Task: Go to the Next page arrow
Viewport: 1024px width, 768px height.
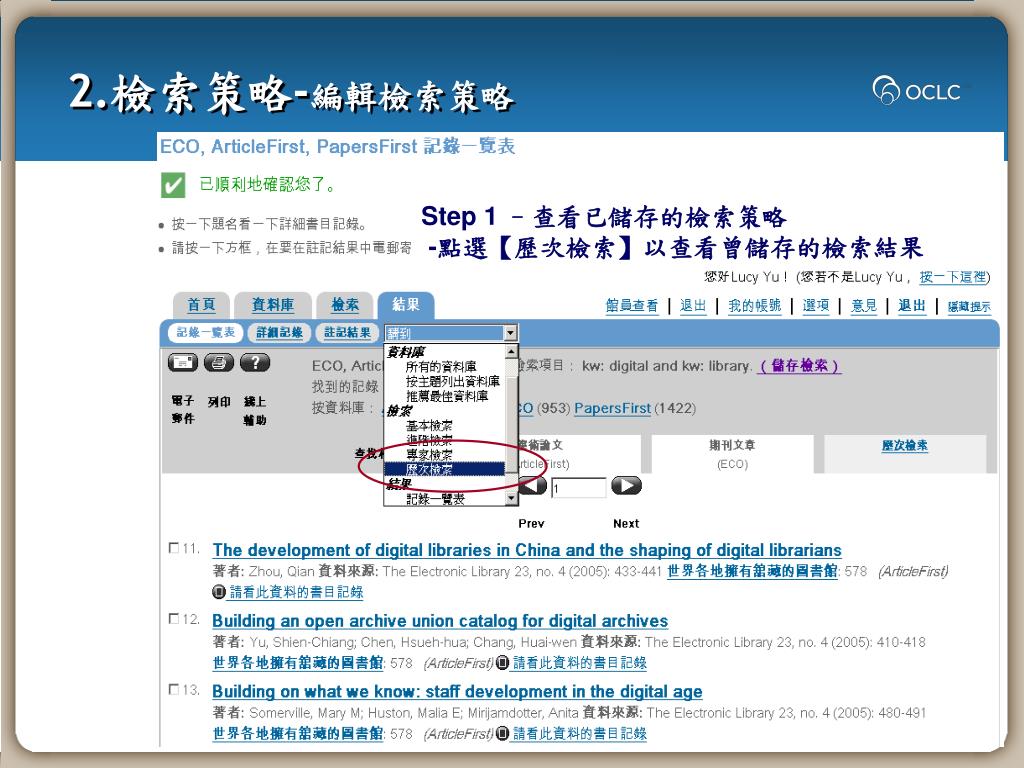Action: click(626, 486)
